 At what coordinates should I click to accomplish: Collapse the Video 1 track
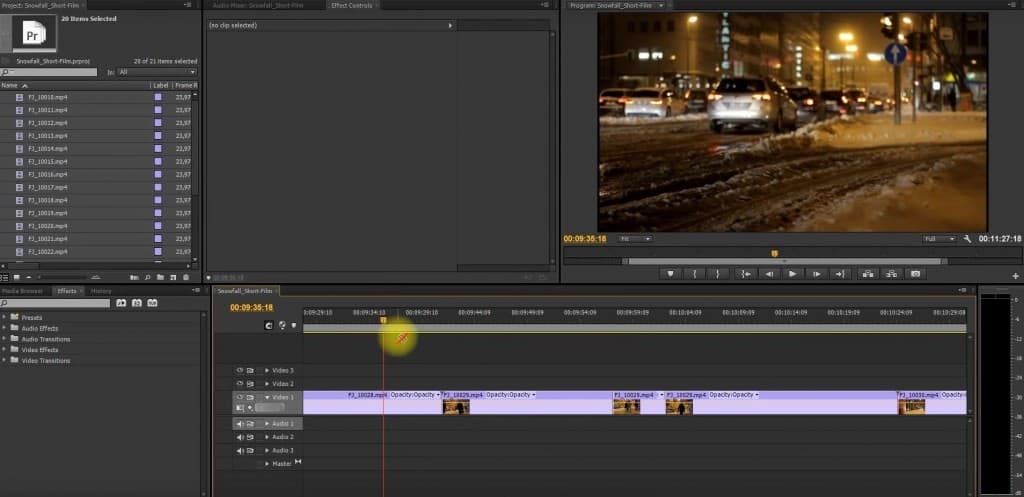click(x=266, y=397)
